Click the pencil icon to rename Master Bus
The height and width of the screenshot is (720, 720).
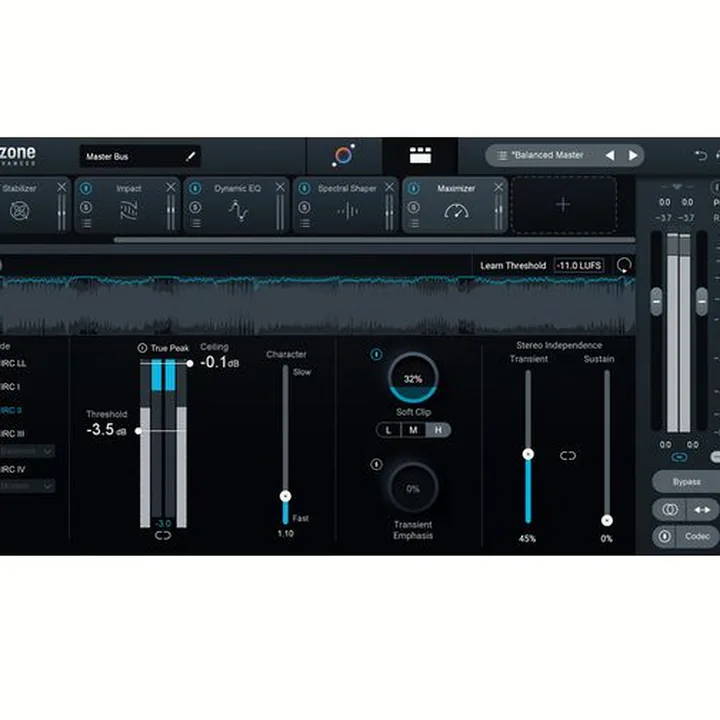(191, 156)
